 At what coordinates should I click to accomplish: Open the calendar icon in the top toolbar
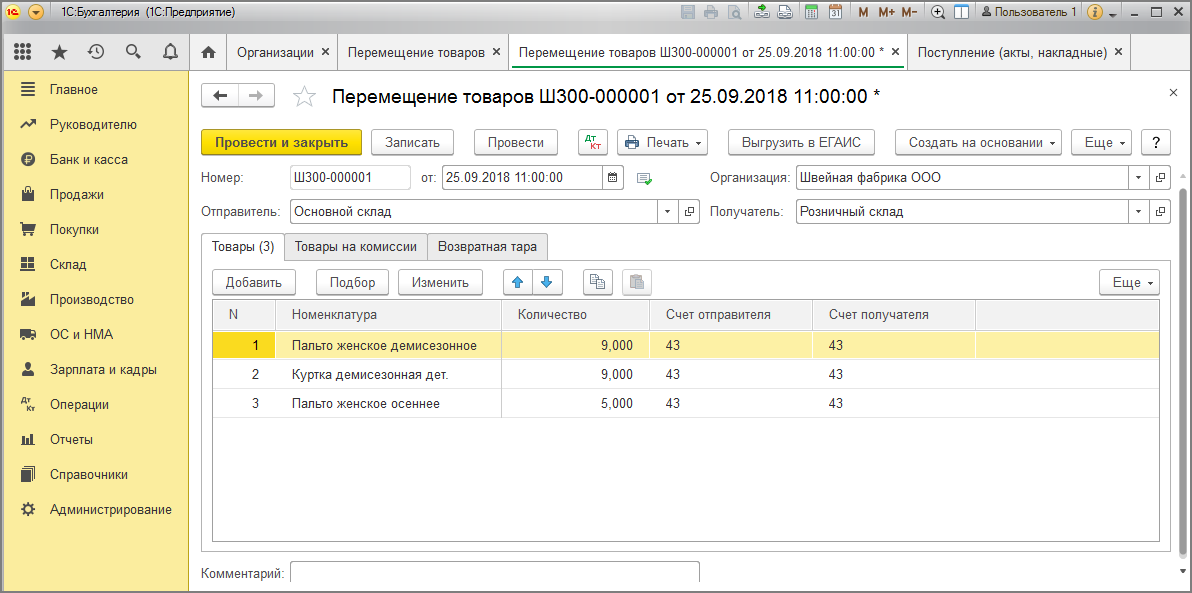tap(836, 11)
